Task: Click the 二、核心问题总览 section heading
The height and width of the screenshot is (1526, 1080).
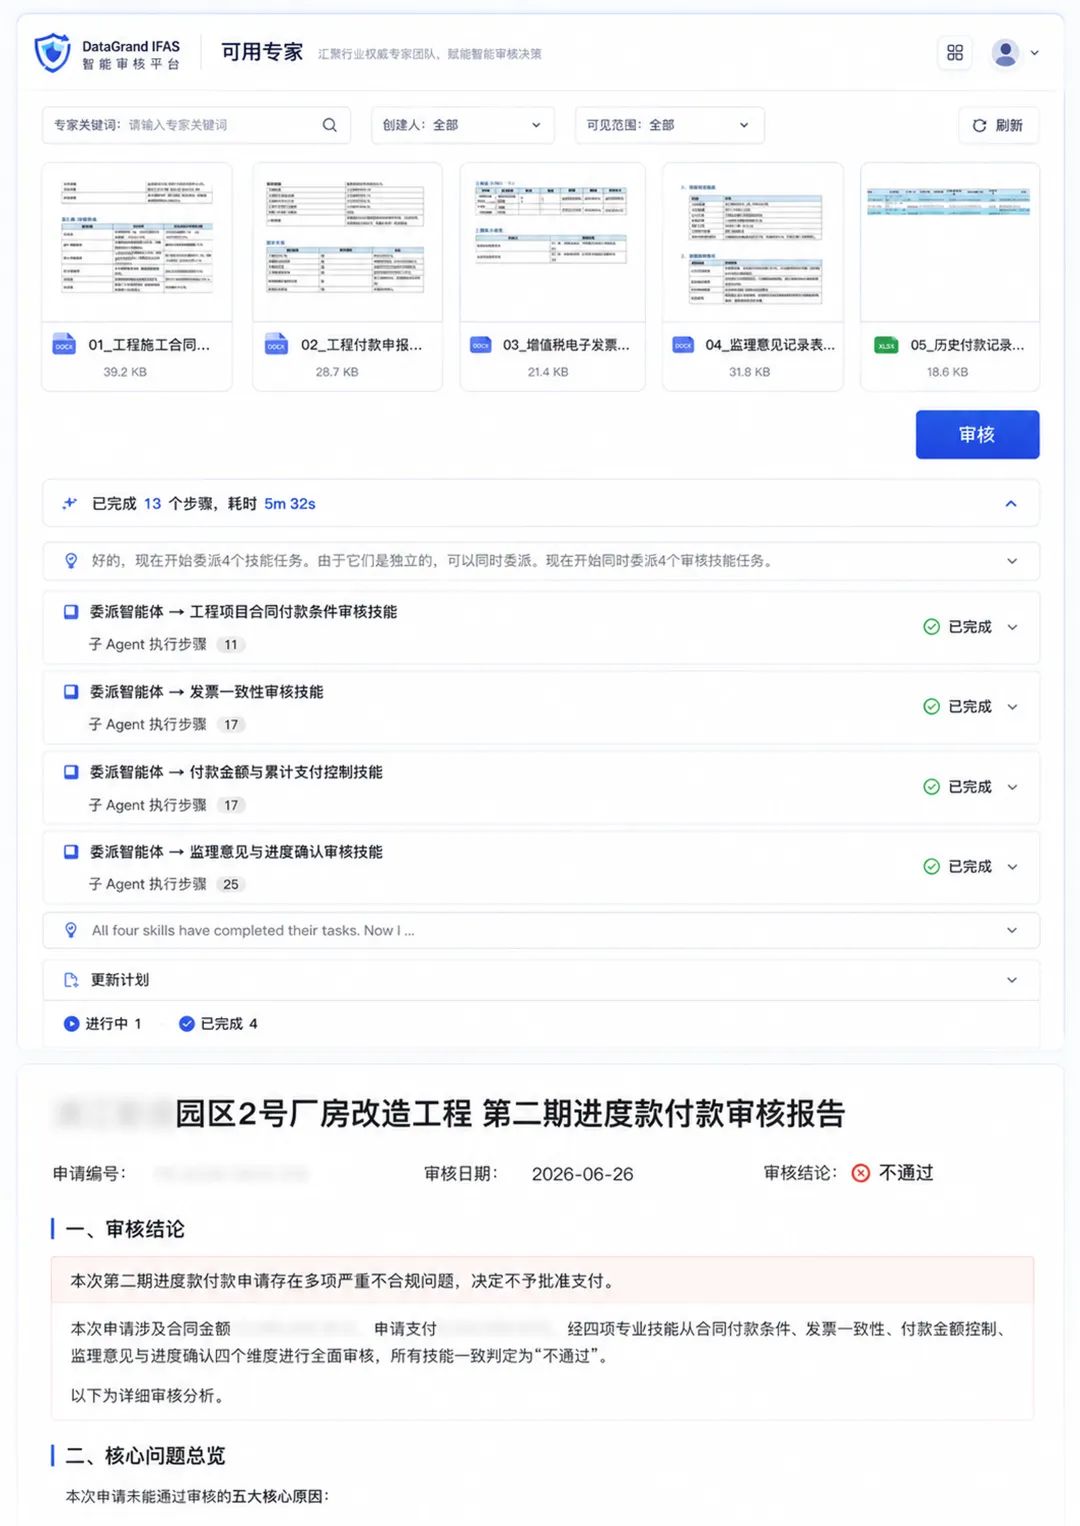Action: [x=145, y=1456]
